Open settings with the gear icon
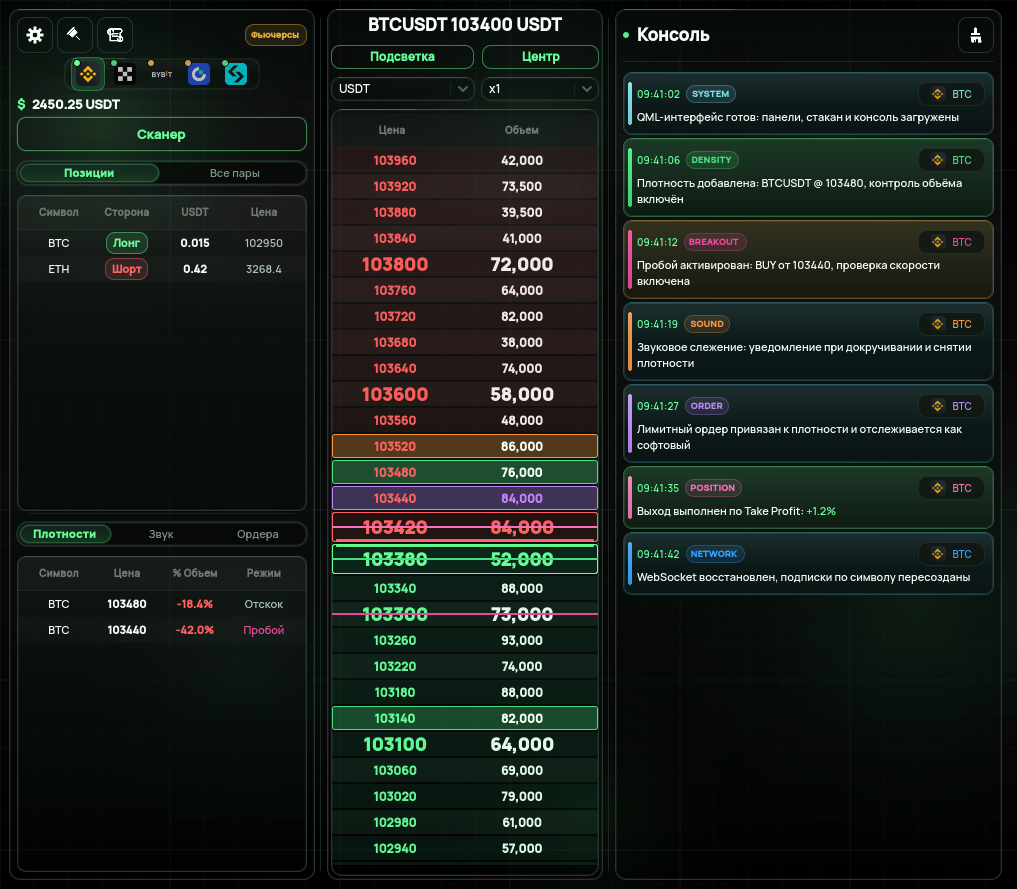This screenshot has height=889, width=1017. click(35, 35)
